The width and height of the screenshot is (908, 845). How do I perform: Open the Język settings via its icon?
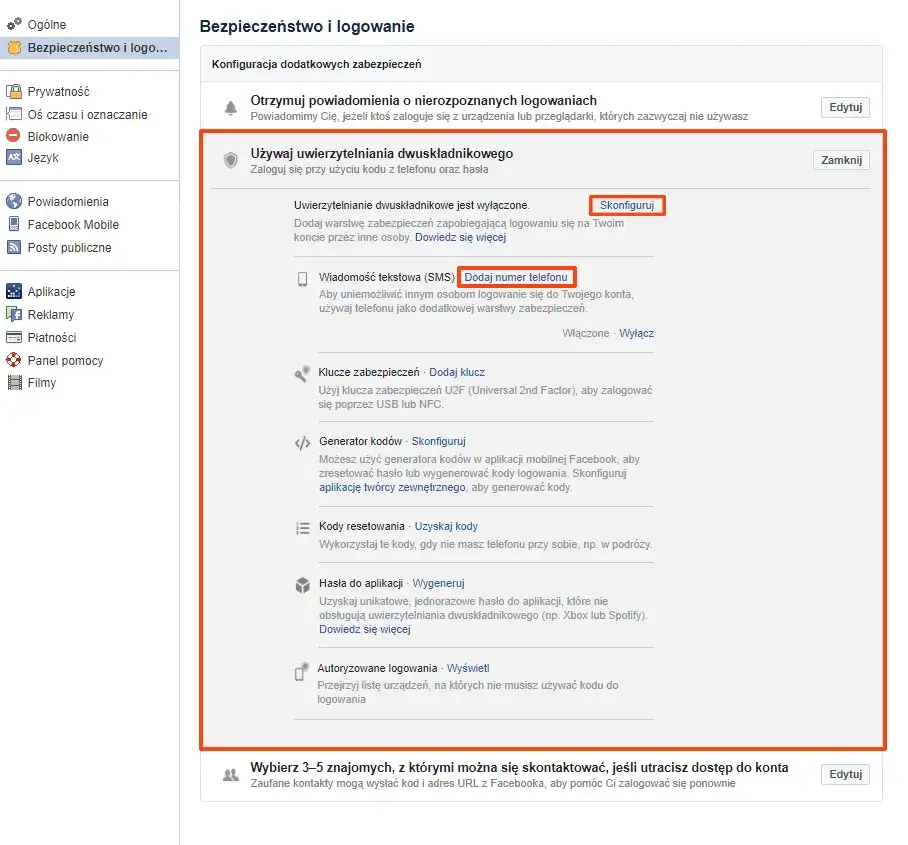click(13, 157)
